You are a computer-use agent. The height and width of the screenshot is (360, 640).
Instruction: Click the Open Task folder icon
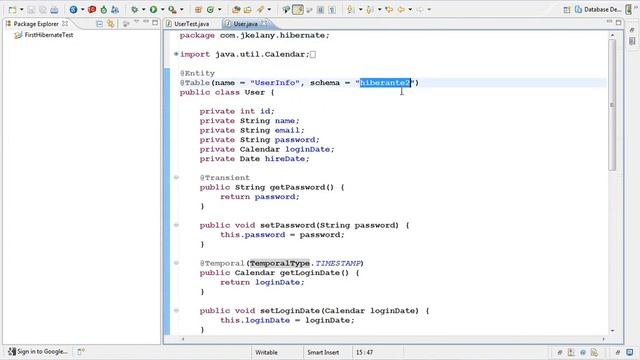(248, 9)
